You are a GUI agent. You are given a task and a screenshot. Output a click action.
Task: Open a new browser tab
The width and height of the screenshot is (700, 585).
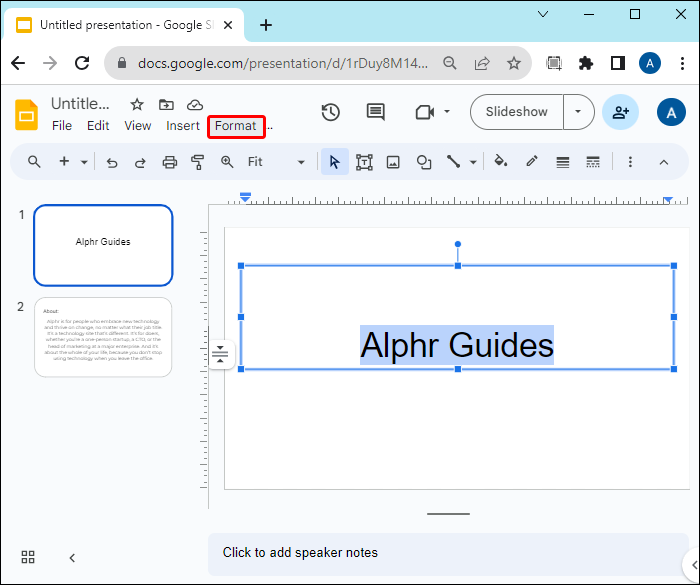coord(266,25)
